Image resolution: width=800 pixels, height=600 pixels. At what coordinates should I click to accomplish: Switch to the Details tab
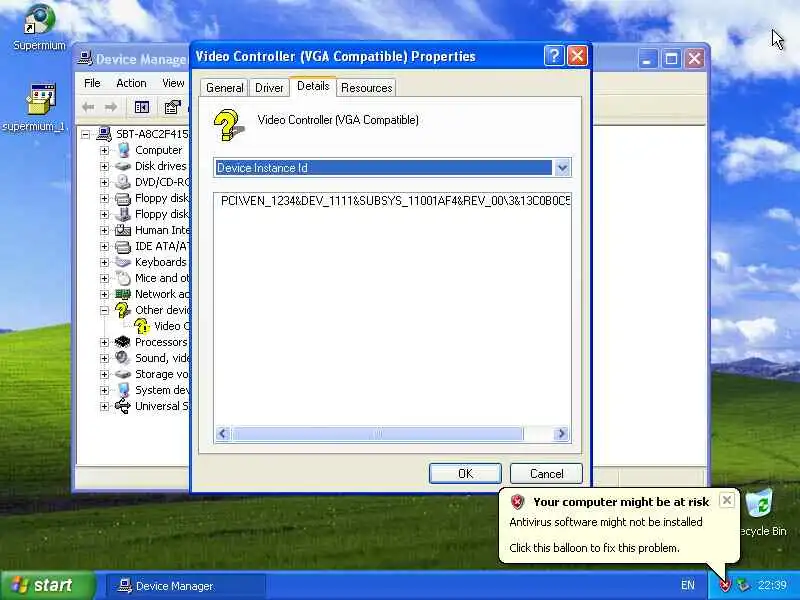point(313,86)
